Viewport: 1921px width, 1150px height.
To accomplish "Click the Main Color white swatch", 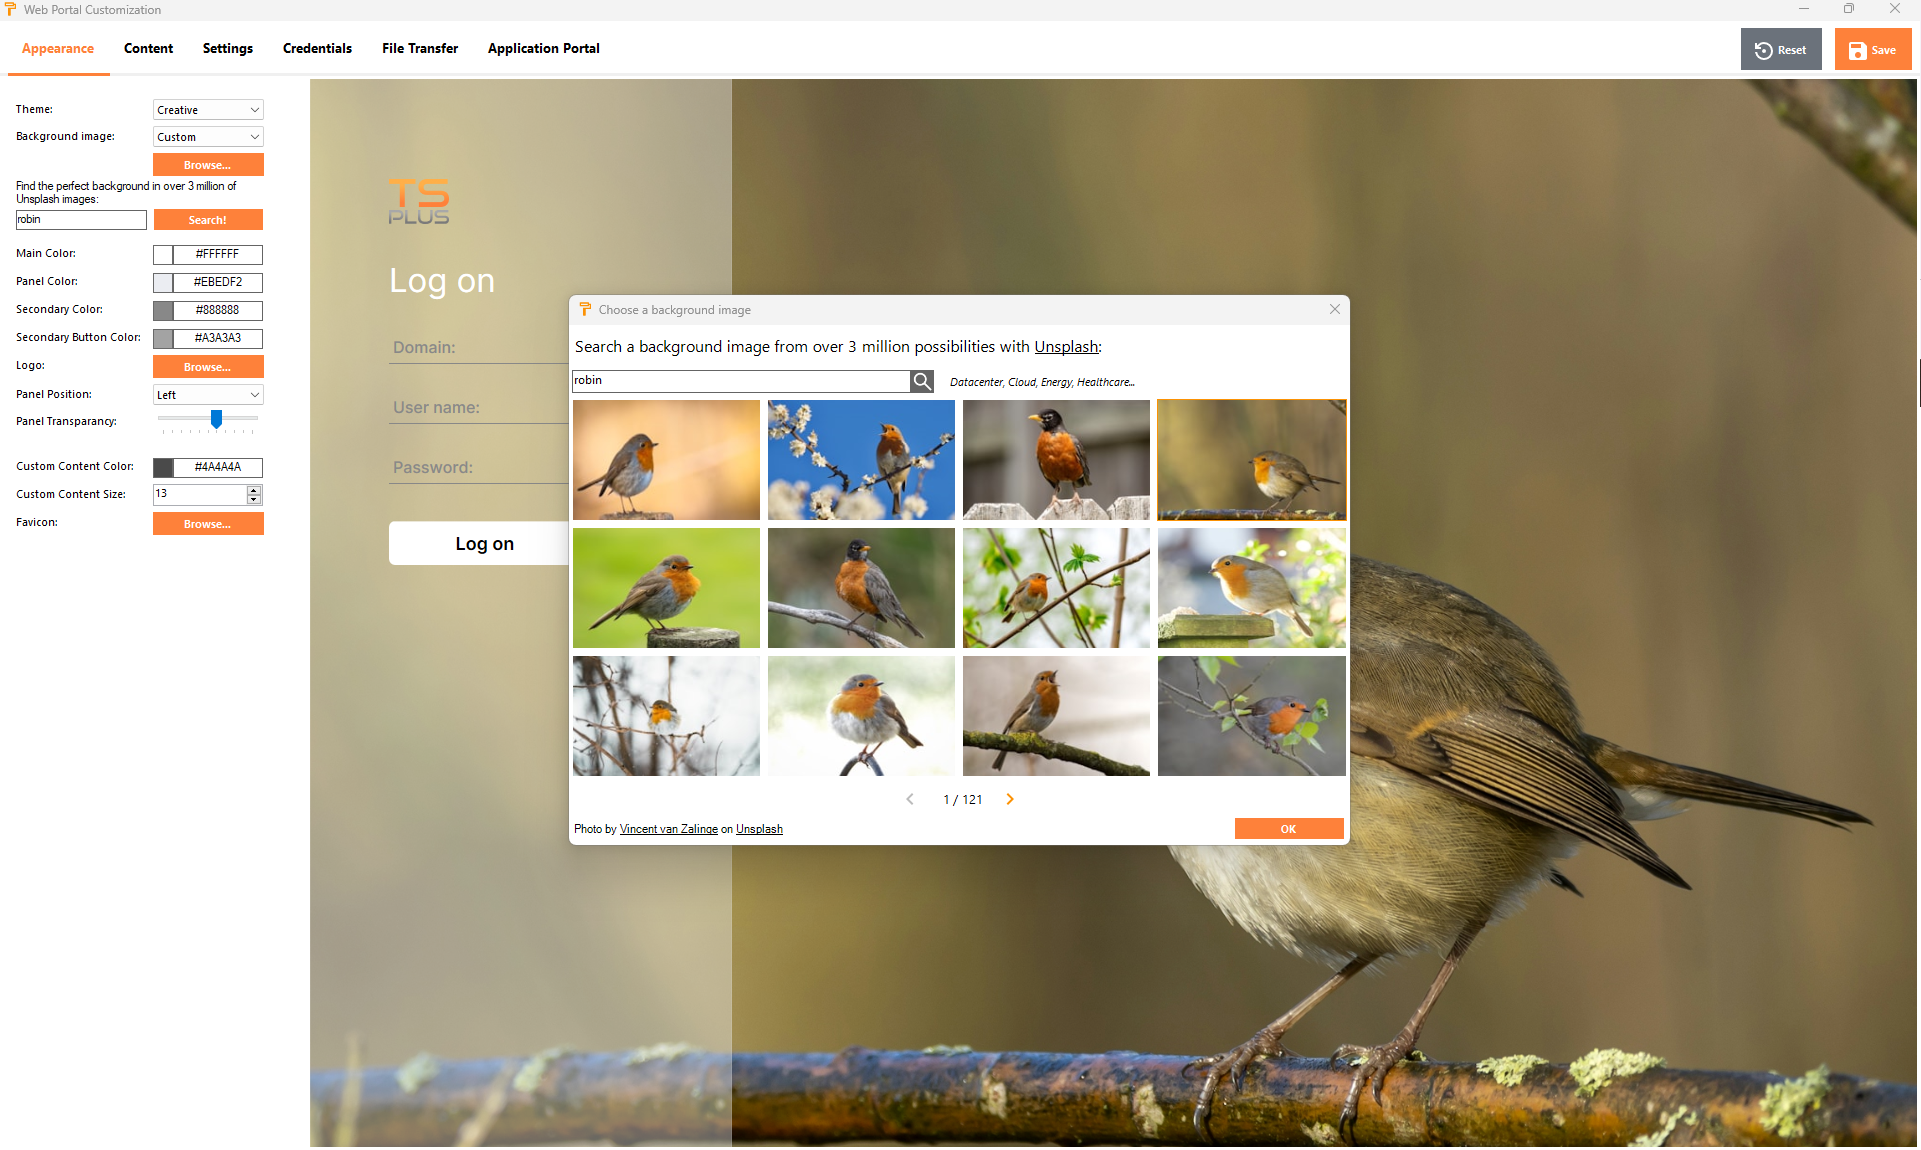I will (x=163, y=254).
